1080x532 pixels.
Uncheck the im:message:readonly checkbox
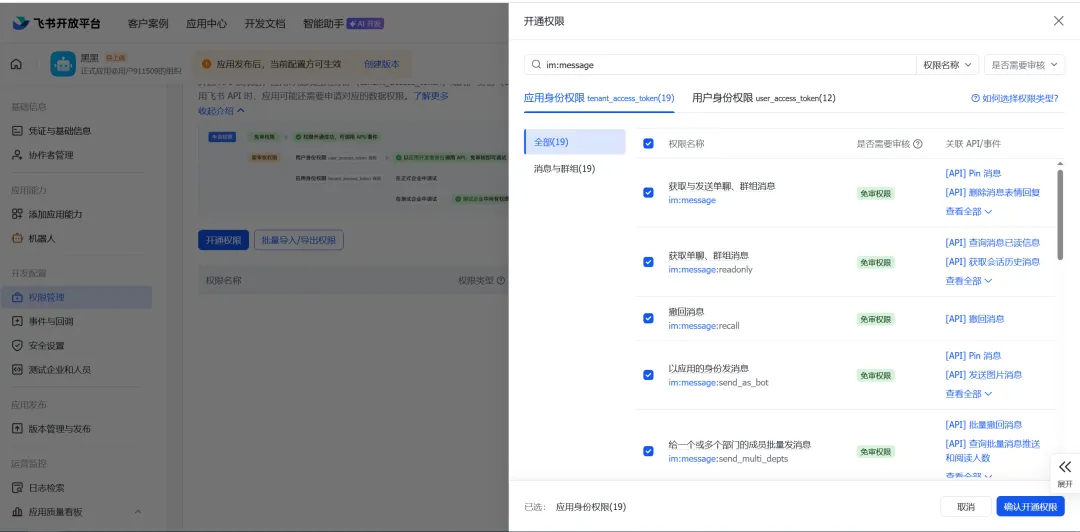coord(648,262)
